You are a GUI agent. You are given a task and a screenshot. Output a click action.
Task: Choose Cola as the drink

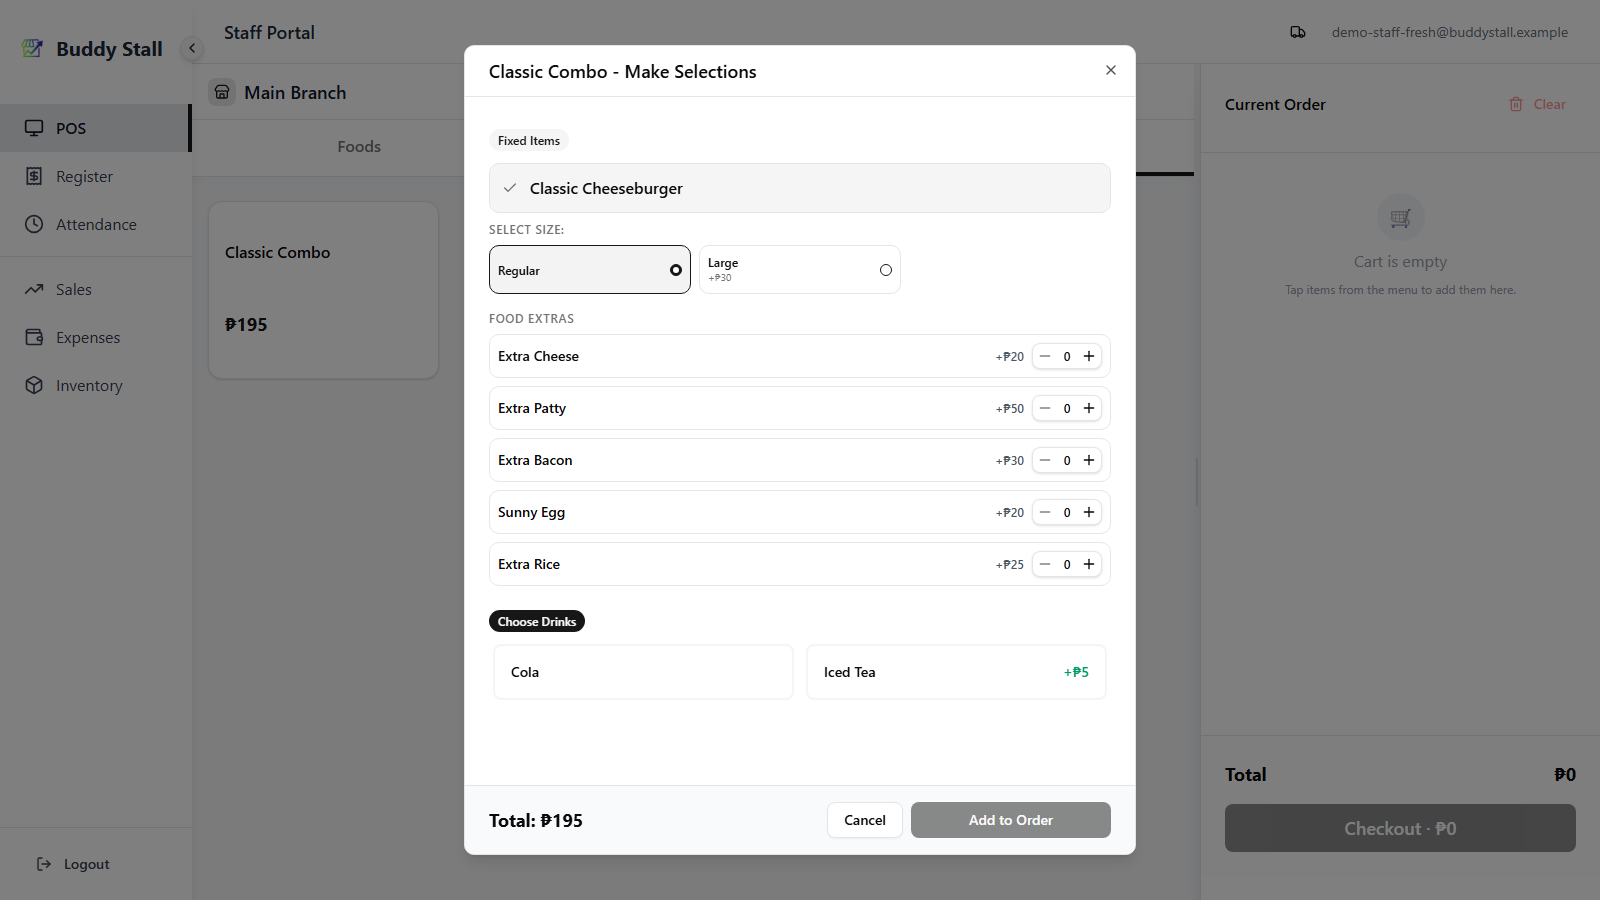(x=643, y=672)
